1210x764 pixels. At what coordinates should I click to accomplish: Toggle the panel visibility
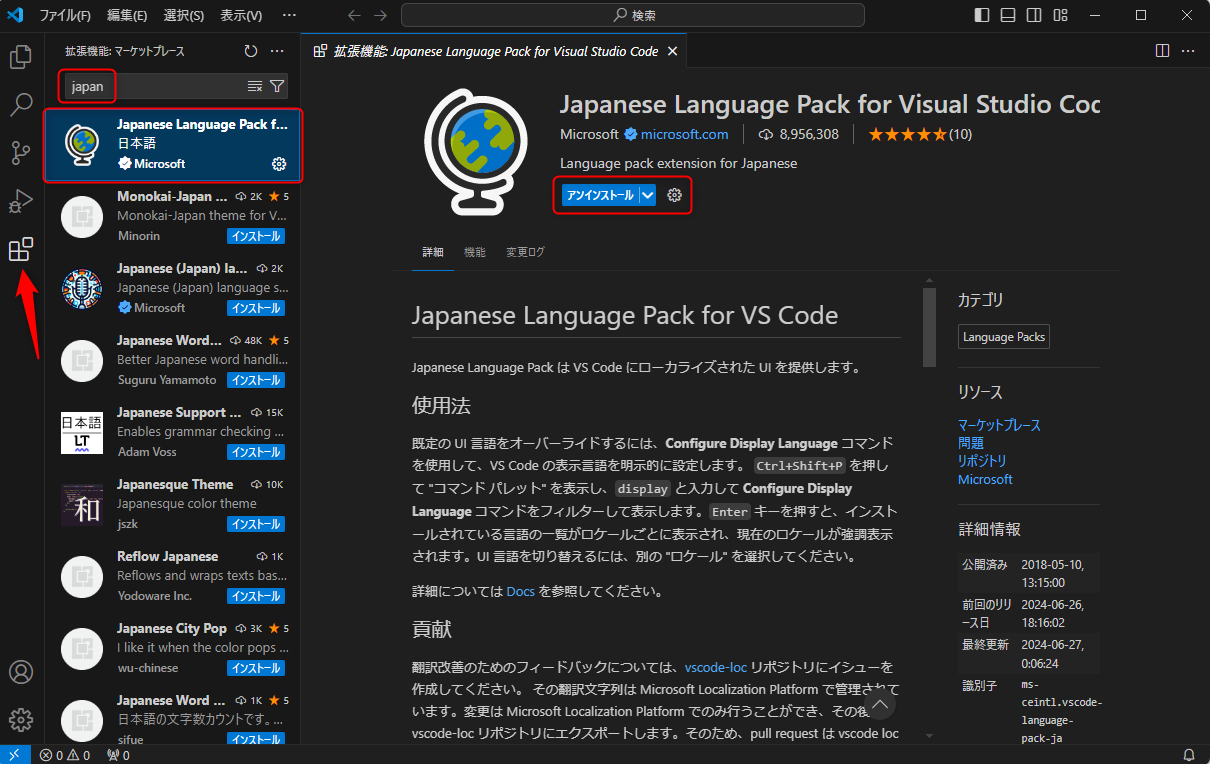coord(1007,15)
